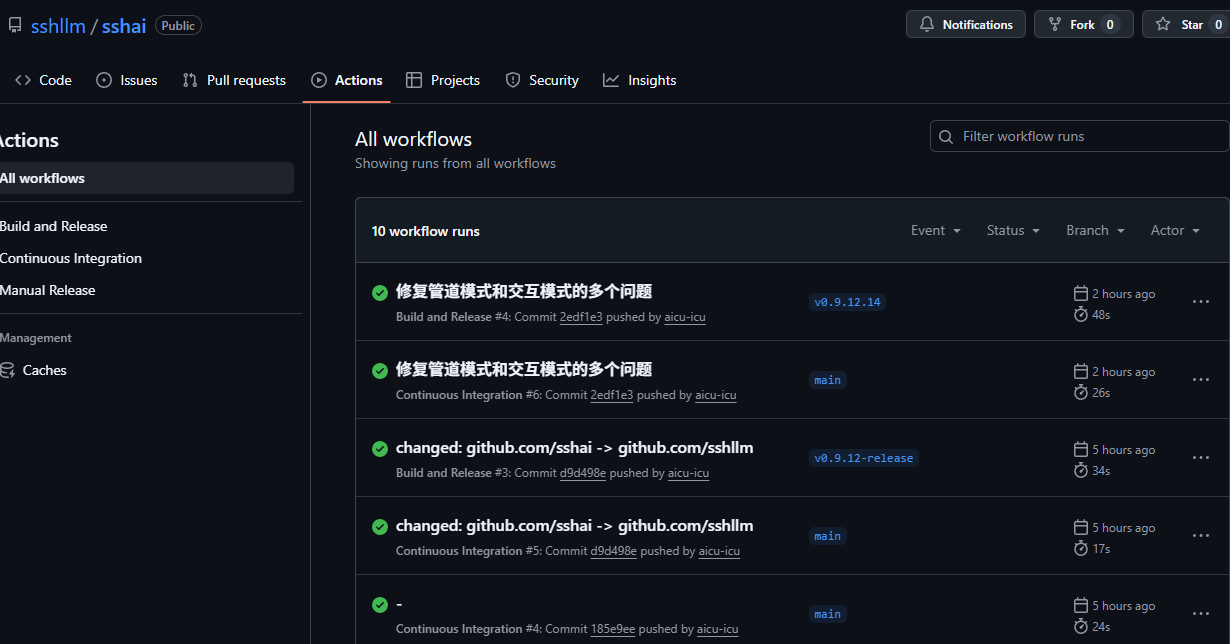Open the Status filter dropdown
1230x644 pixels.
(1013, 230)
